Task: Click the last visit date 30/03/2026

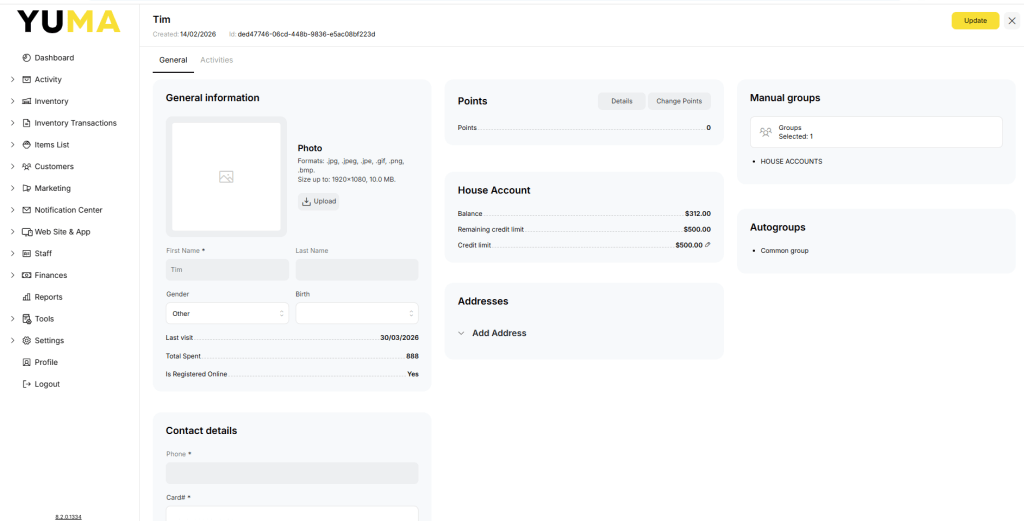Action: click(399, 338)
